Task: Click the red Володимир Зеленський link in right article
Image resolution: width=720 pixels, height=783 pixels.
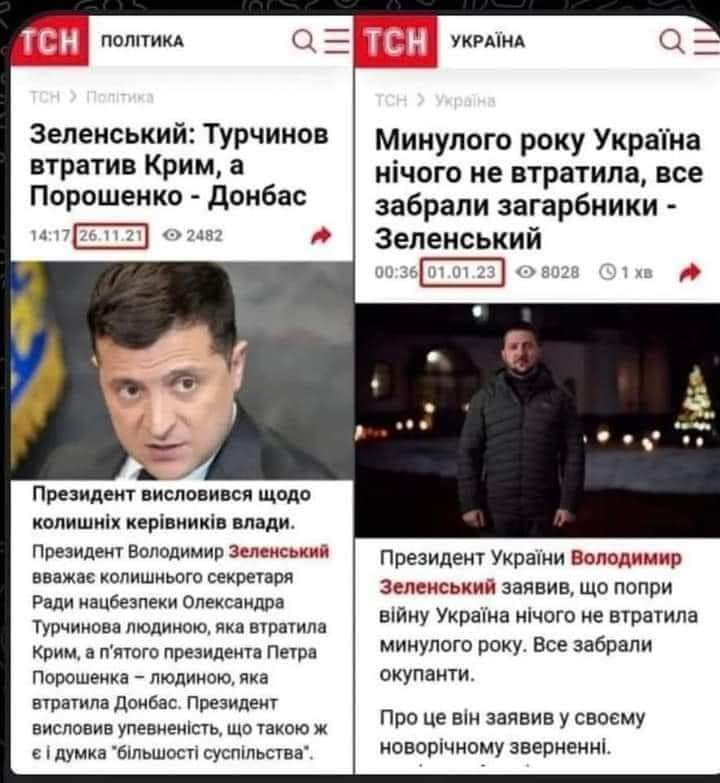Action: tap(530, 572)
